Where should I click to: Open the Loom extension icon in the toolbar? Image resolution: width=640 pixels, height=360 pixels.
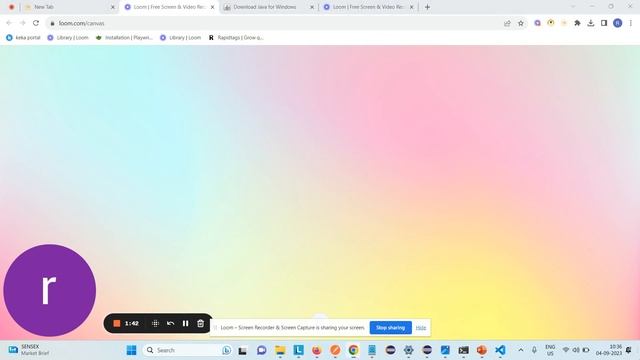[x=538, y=23]
